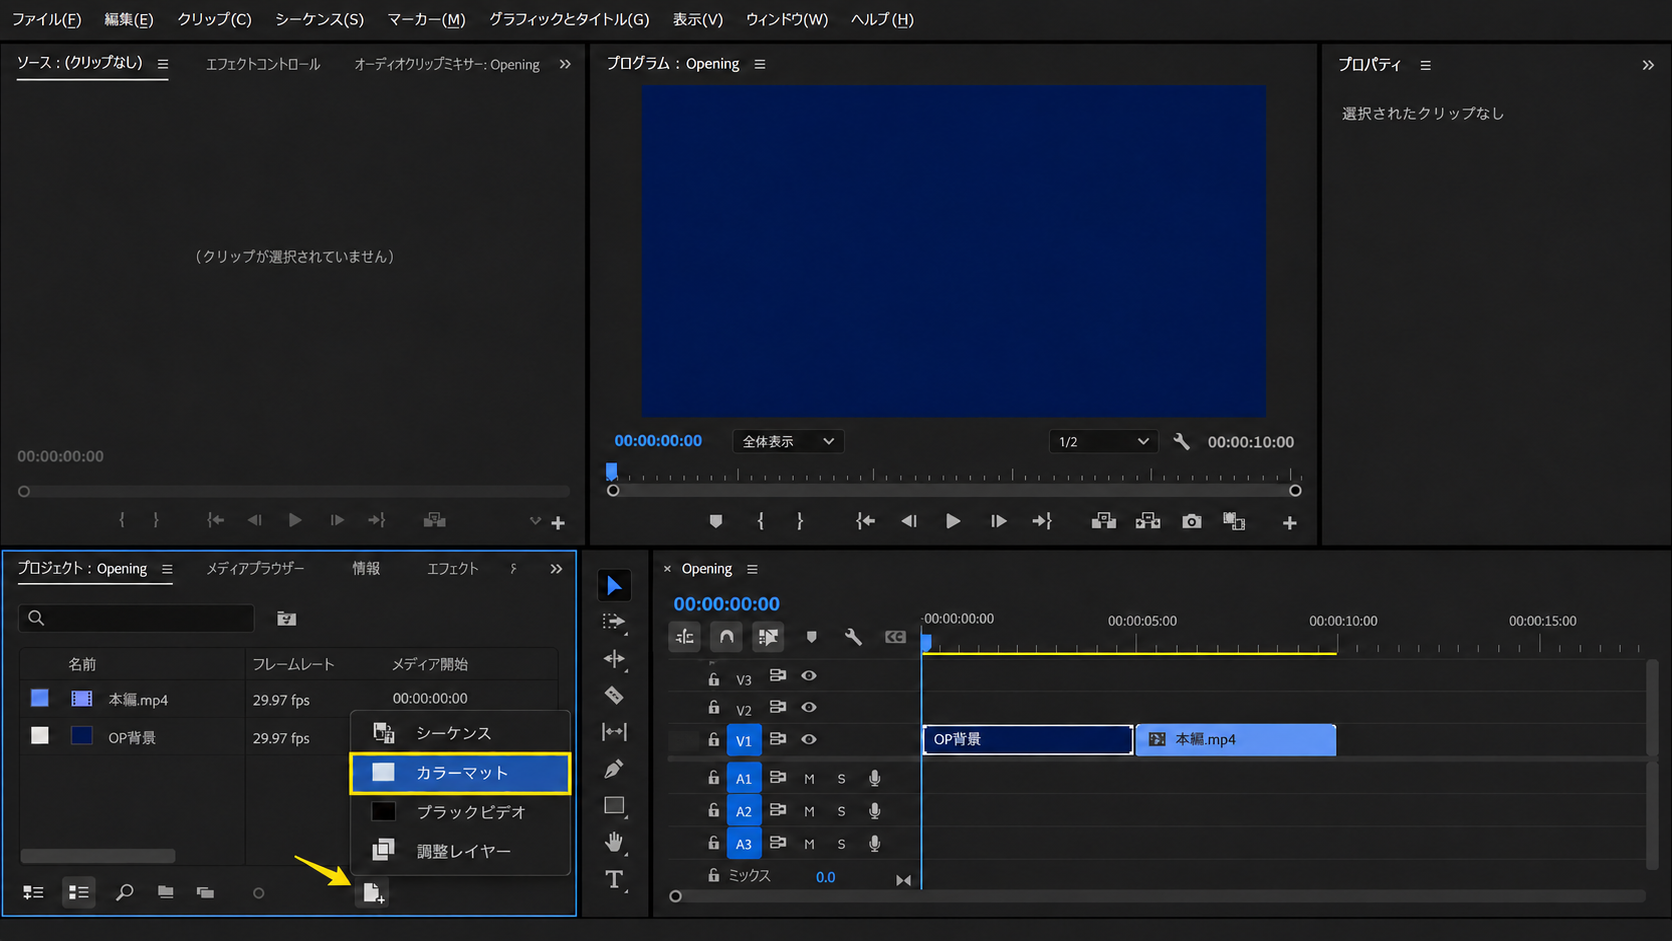Select the Slip tool

coord(614,732)
